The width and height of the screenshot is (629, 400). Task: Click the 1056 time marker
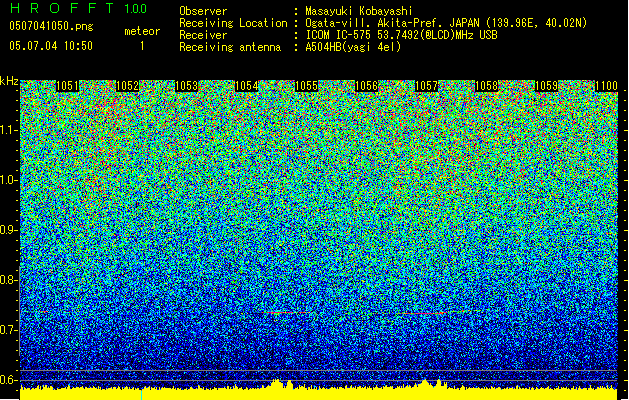point(366,86)
